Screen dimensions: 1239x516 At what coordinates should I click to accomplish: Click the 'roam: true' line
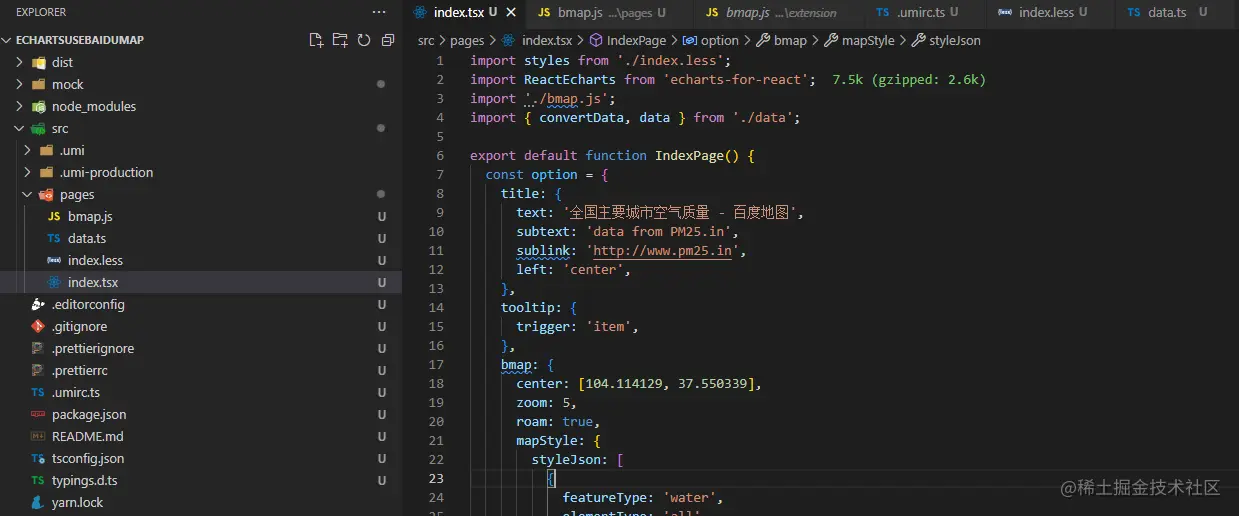pos(558,422)
